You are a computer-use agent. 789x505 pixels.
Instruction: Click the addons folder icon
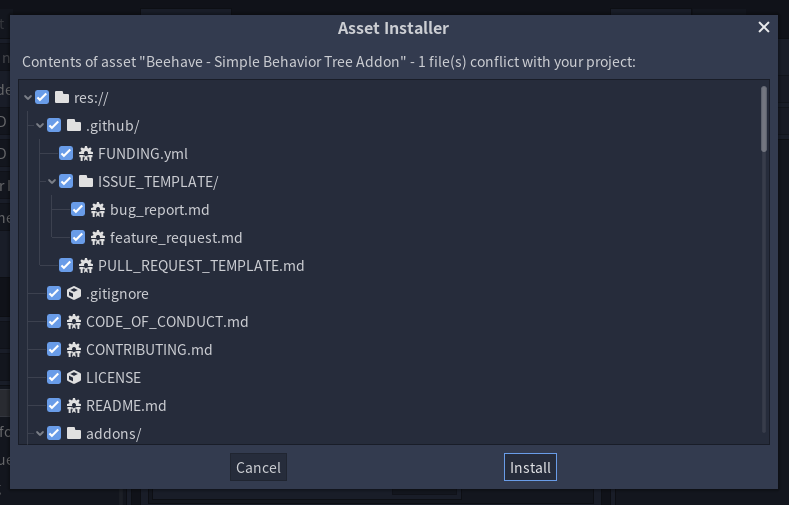pos(73,433)
